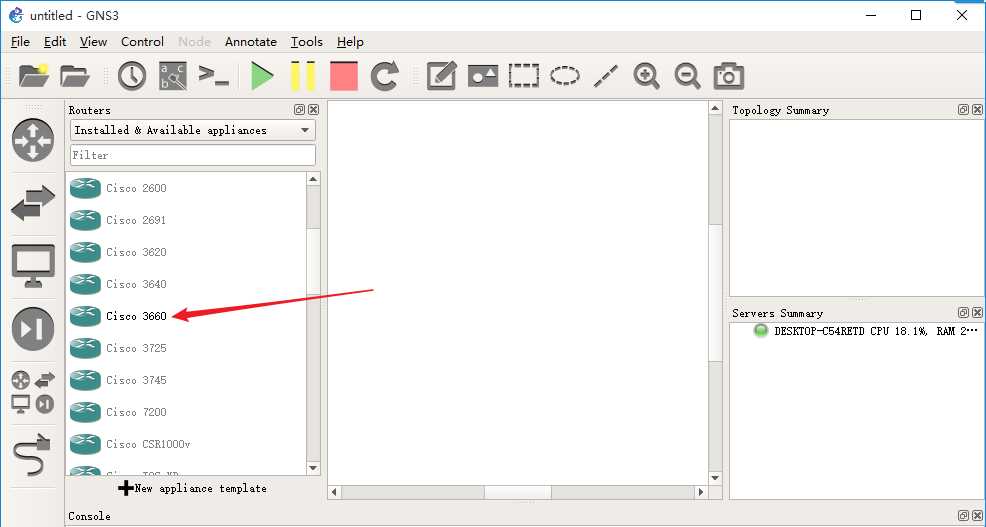The height and width of the screenshot is (527, 986).
Task: Click the Zoom out magnifier icon
Action: [x=687, y=76]
